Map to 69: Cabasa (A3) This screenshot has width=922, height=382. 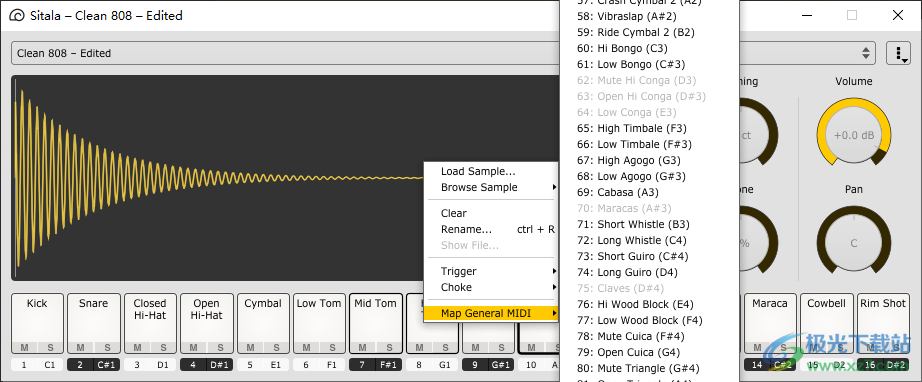[x=649, y=192]
